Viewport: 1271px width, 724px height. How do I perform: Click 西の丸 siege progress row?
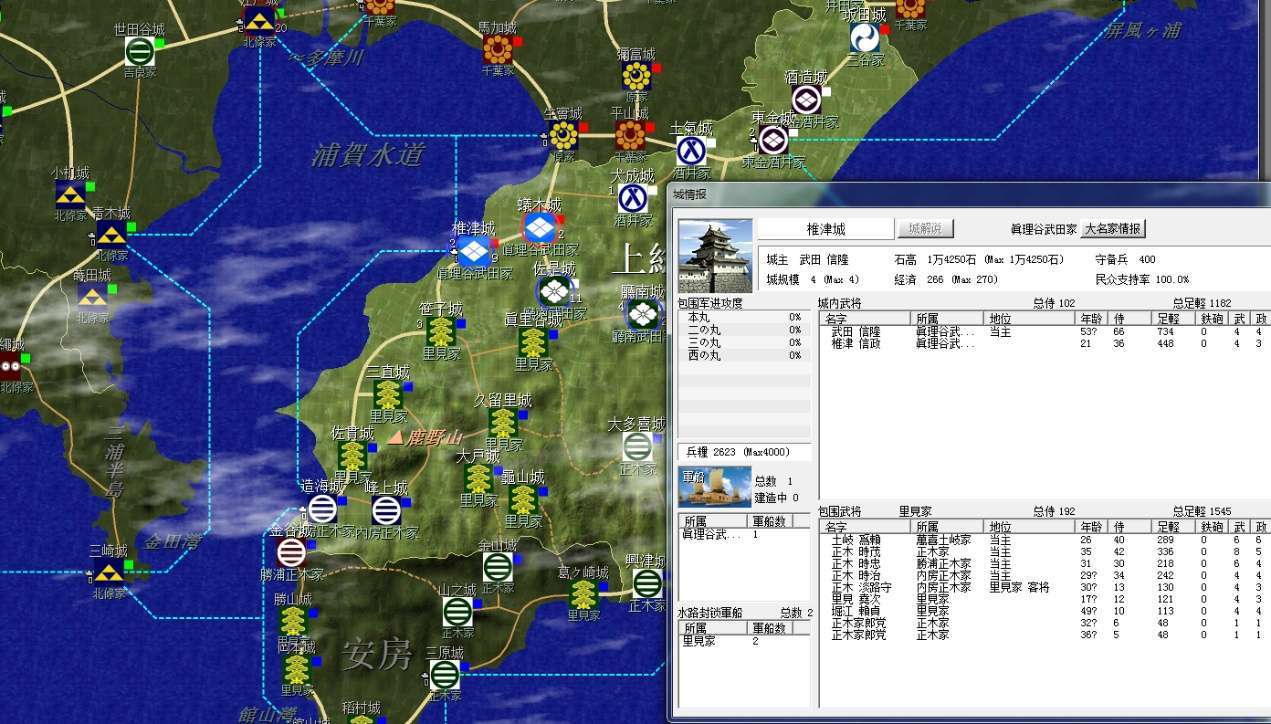point(744,355)
